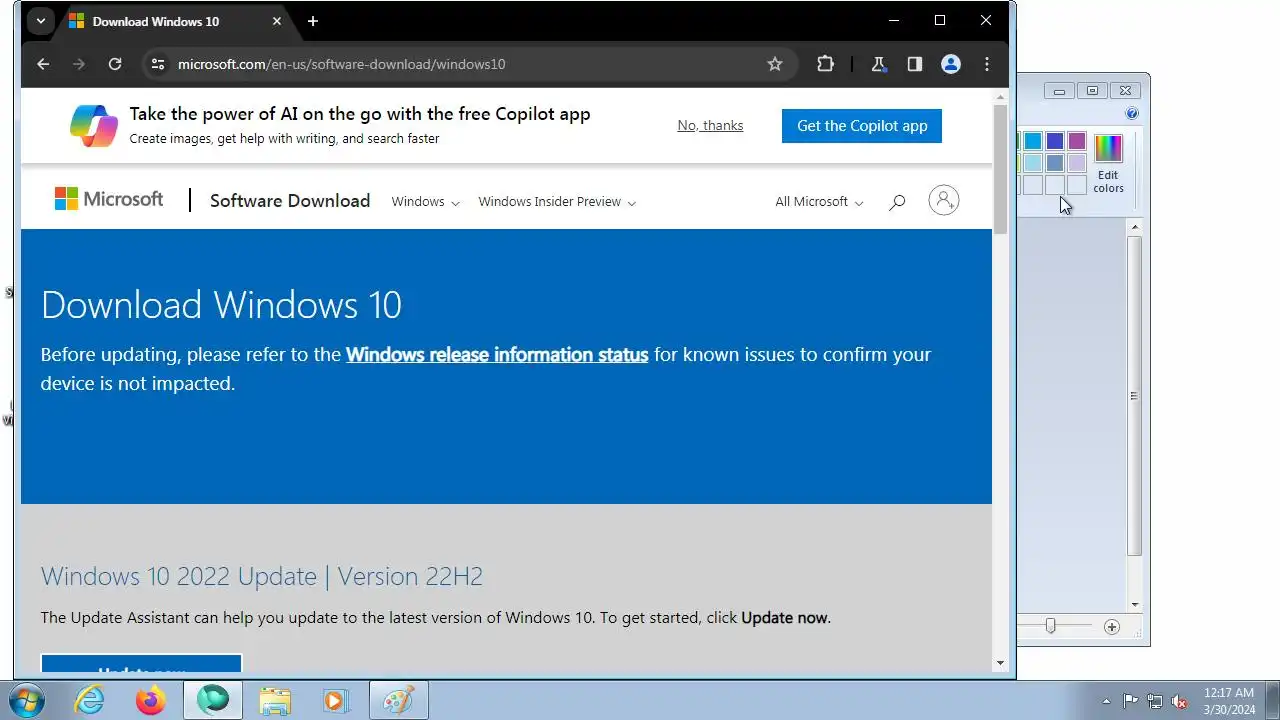Viewport: 1280px width, 720px height.
Task: Open Windows Explorer from the taskbar
Action: (274, 701)
